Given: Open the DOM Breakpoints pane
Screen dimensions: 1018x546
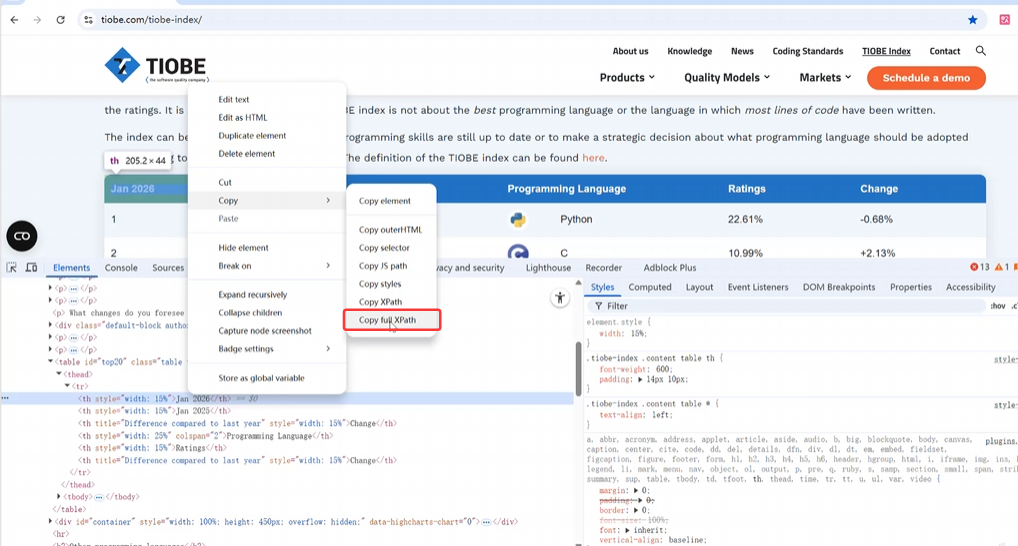Looking at the screenshot, I should [839, 287].
